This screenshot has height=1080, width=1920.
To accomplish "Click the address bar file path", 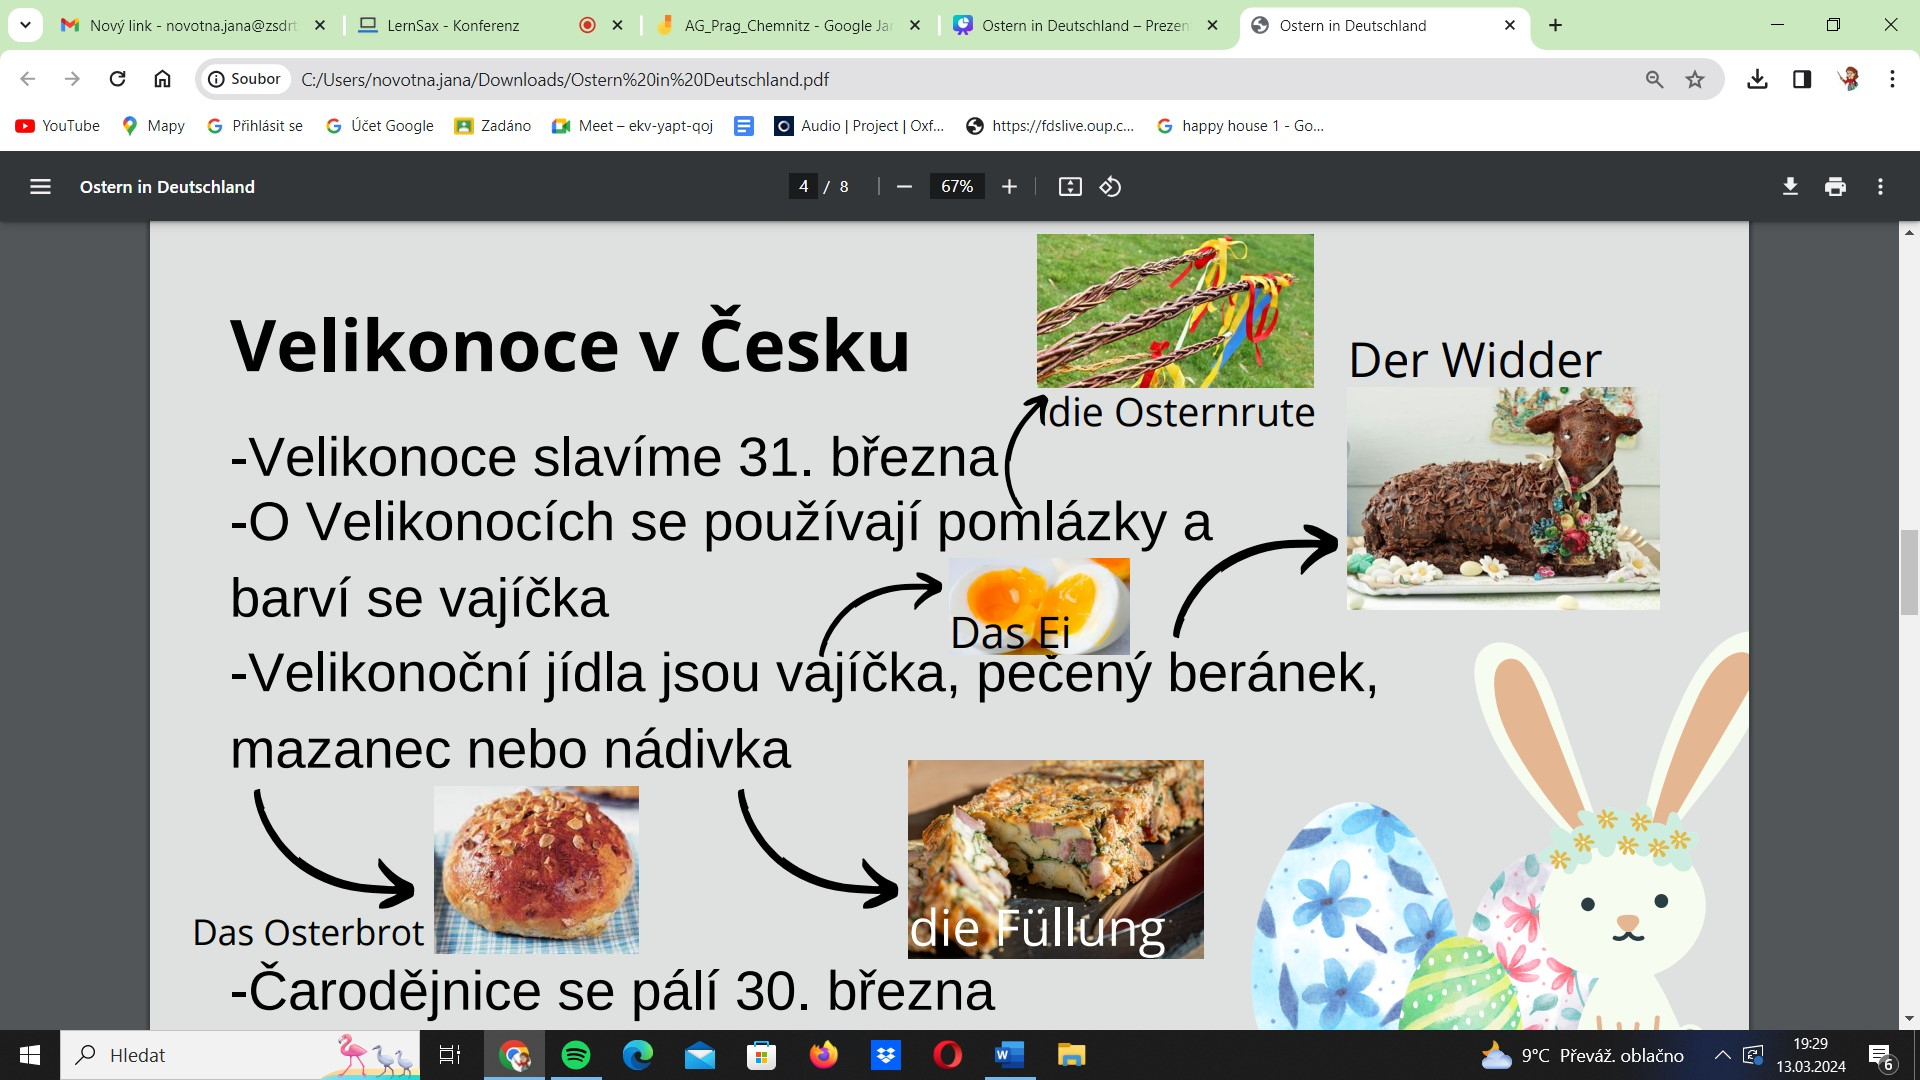I will (565, 79).
